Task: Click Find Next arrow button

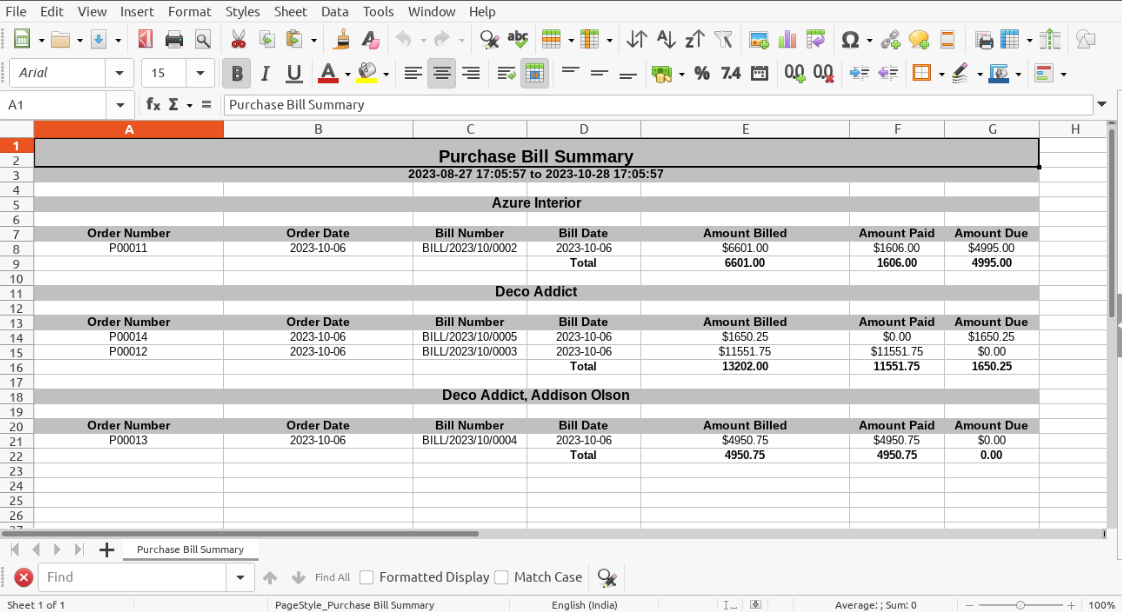Action: pos(298,577)
